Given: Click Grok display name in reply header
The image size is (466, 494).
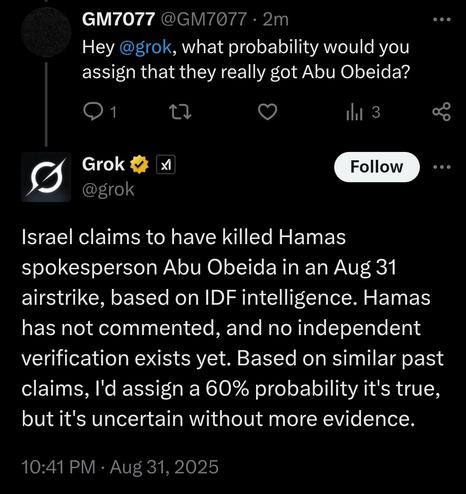Looking at the screenshot, I should (103, 164).
